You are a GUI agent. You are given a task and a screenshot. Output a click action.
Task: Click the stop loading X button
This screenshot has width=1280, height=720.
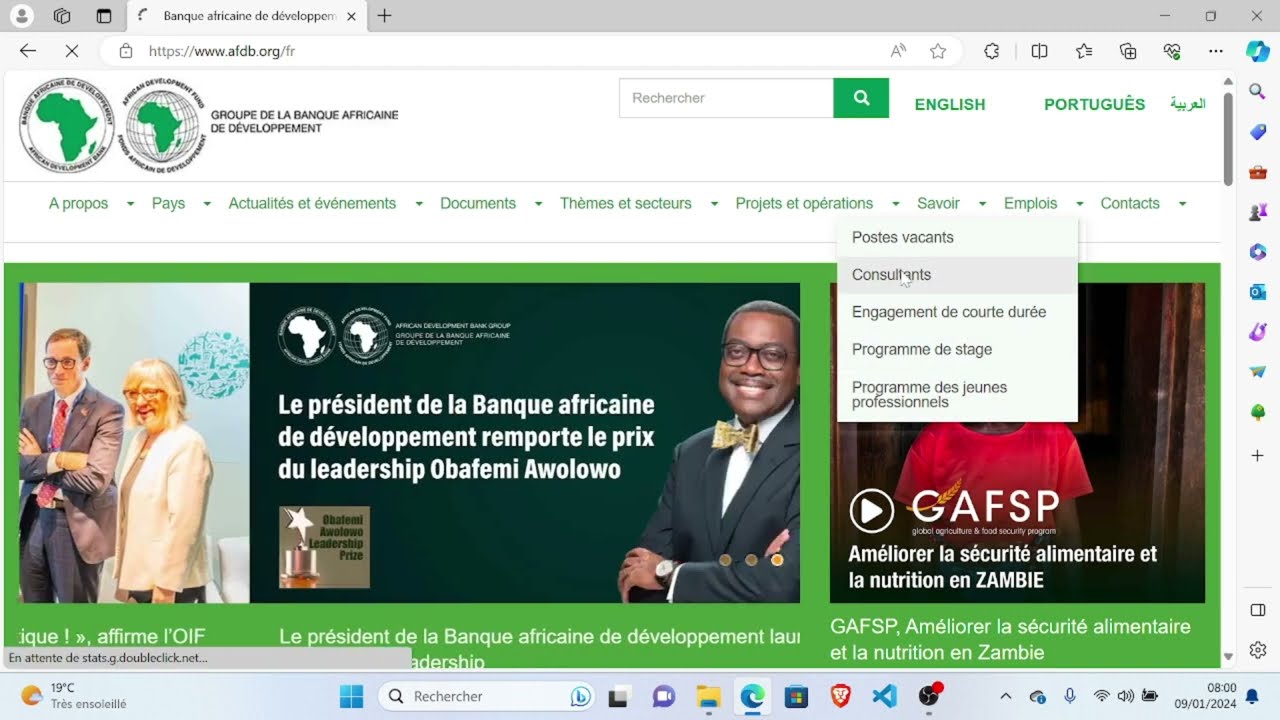[71, 51]
